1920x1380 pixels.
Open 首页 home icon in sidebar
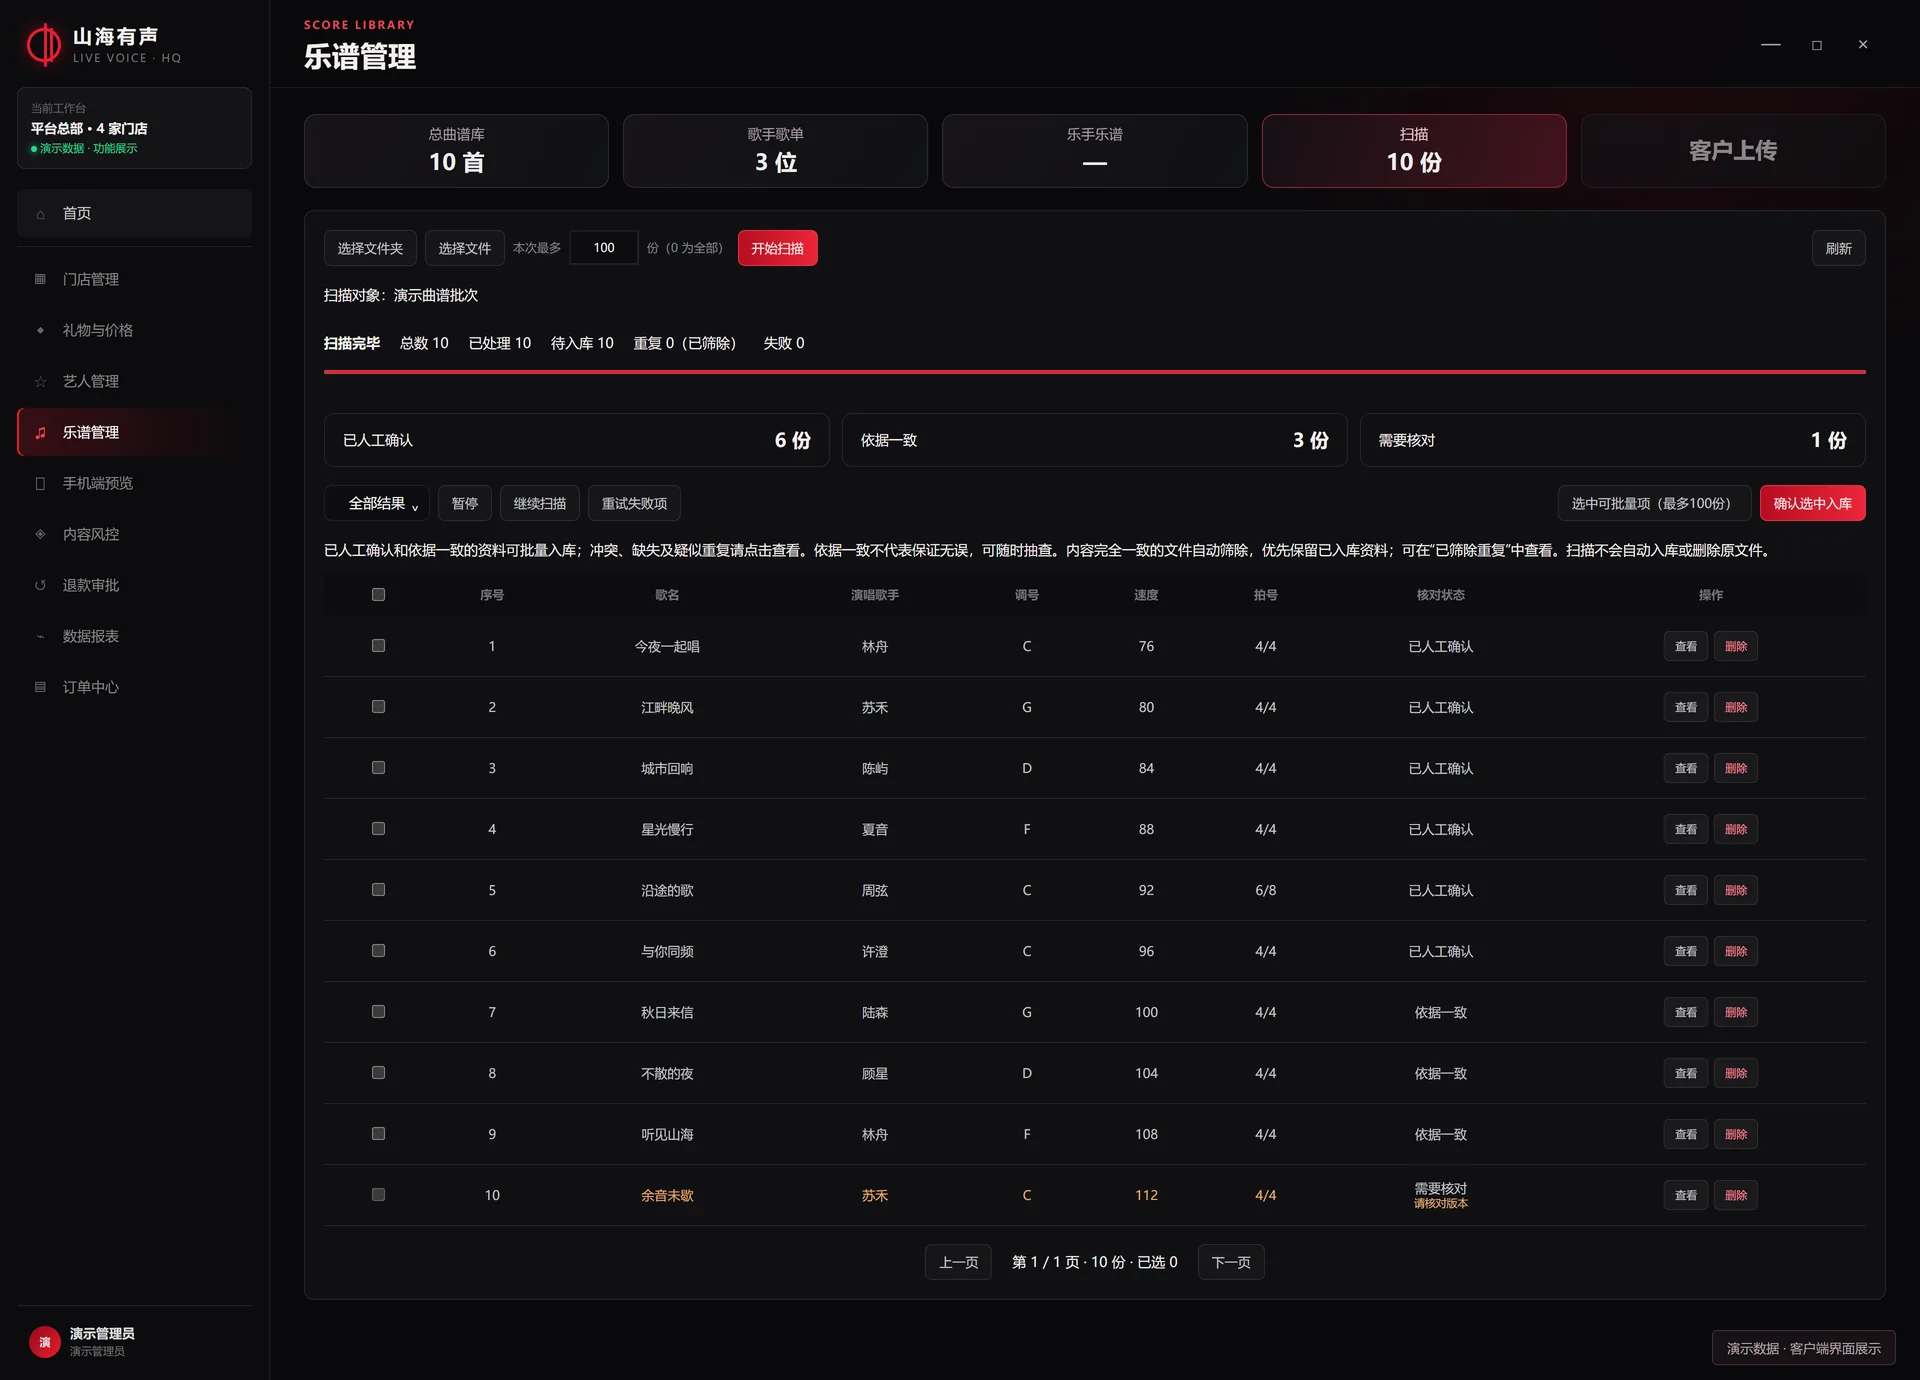pyautogui.click(x=40, y=214)
